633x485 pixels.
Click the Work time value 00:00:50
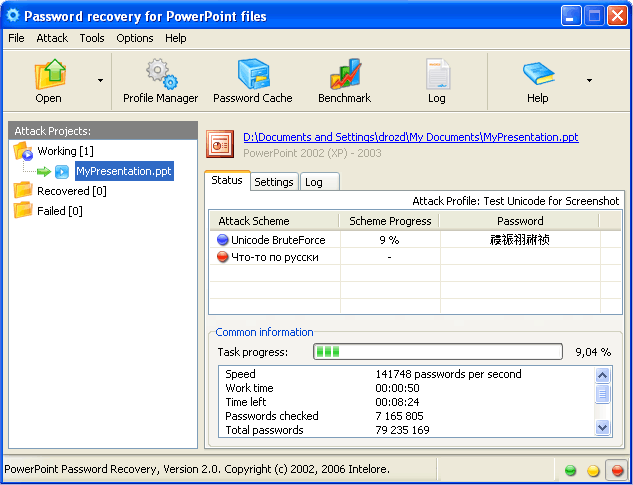click(397, 388)
